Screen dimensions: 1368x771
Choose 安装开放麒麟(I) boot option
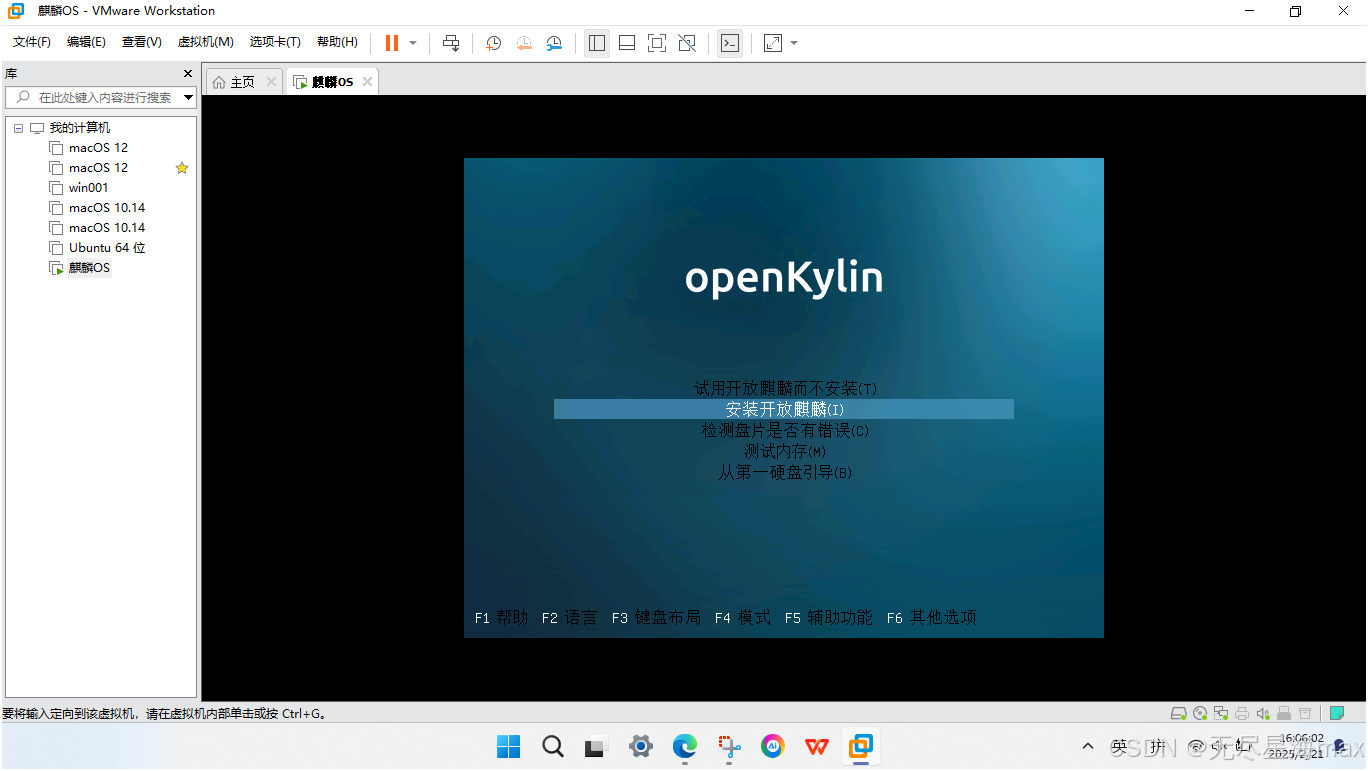784,409
